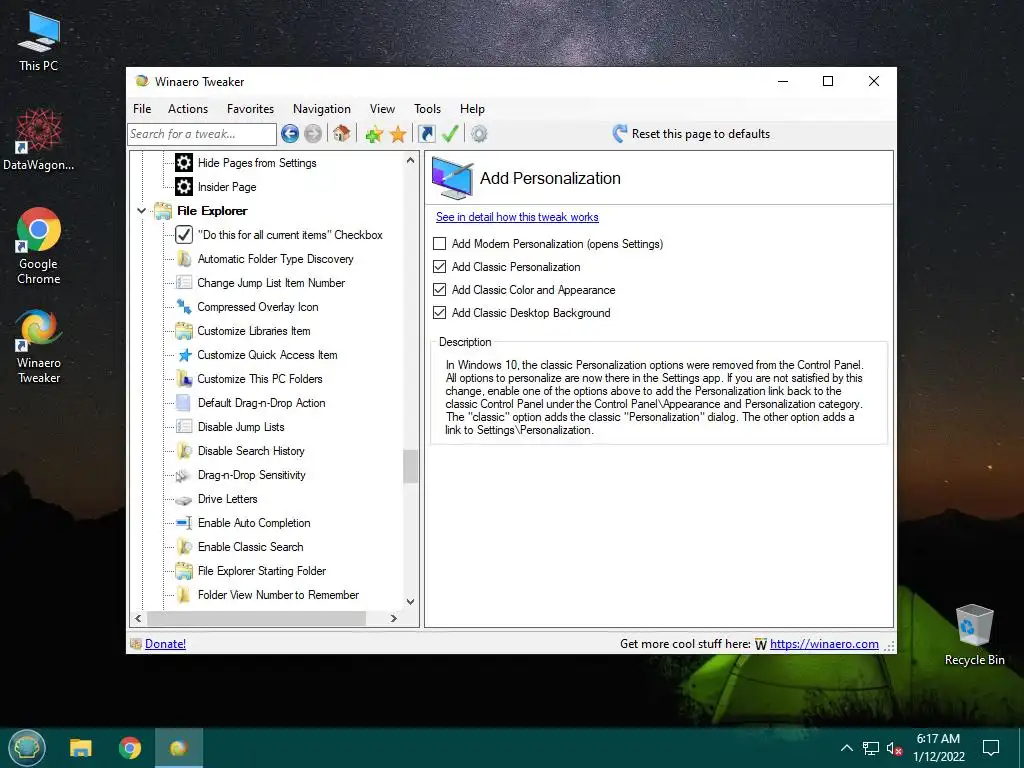Image resolution: width=1024 pixels, height=768 pixels.
Task: Click the Hide Pages from Settings gear icon
Action: pyautogui.click(x=184, y=163)
